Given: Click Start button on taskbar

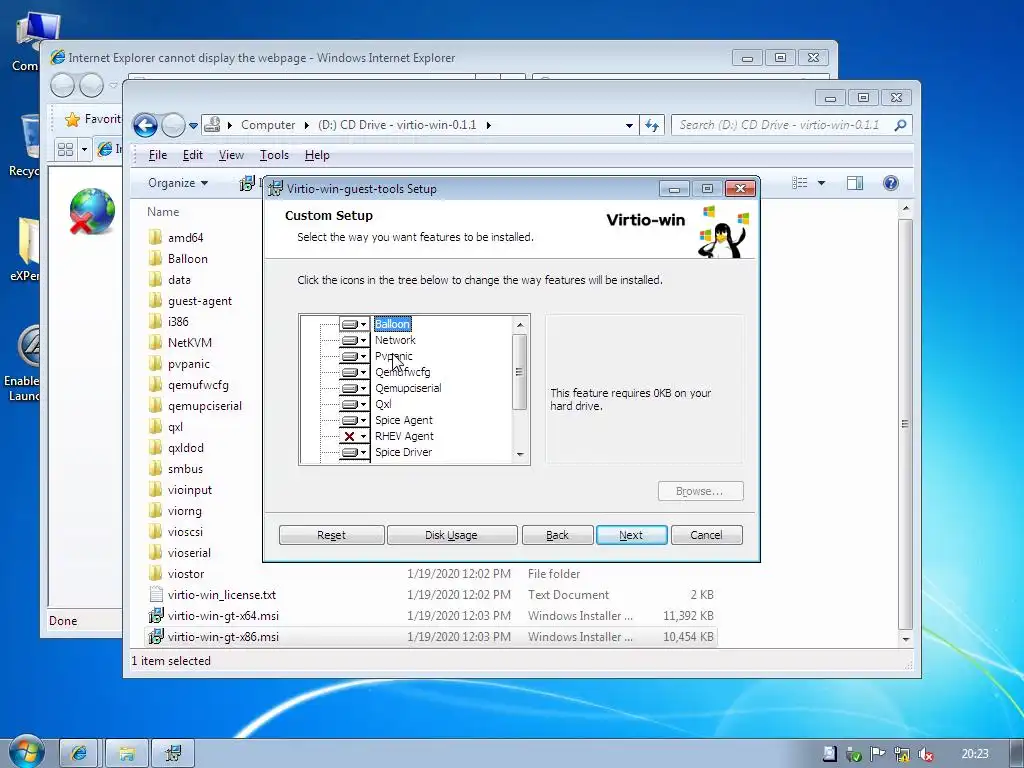Looking at the screenshot, I should click(x=27, y=751).
